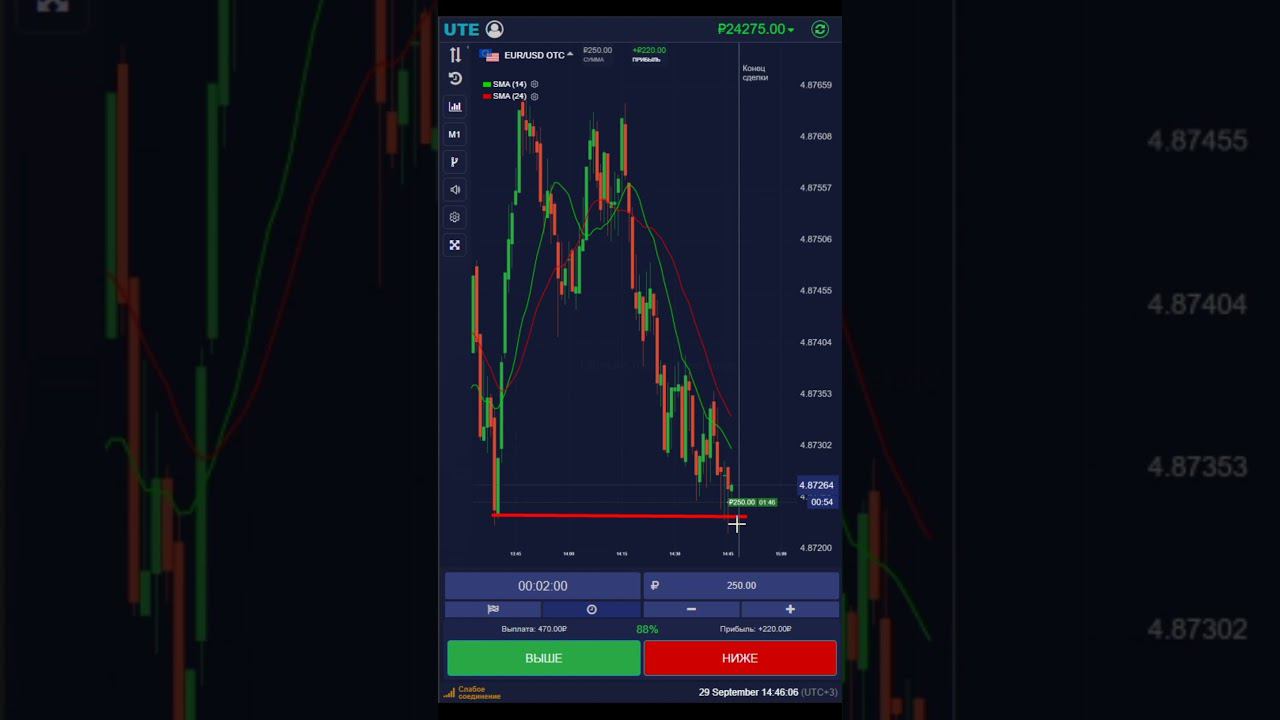The image size is (1280, 720).
Task: Select the SMA (14) indicator label
Action: click(509, 84)
